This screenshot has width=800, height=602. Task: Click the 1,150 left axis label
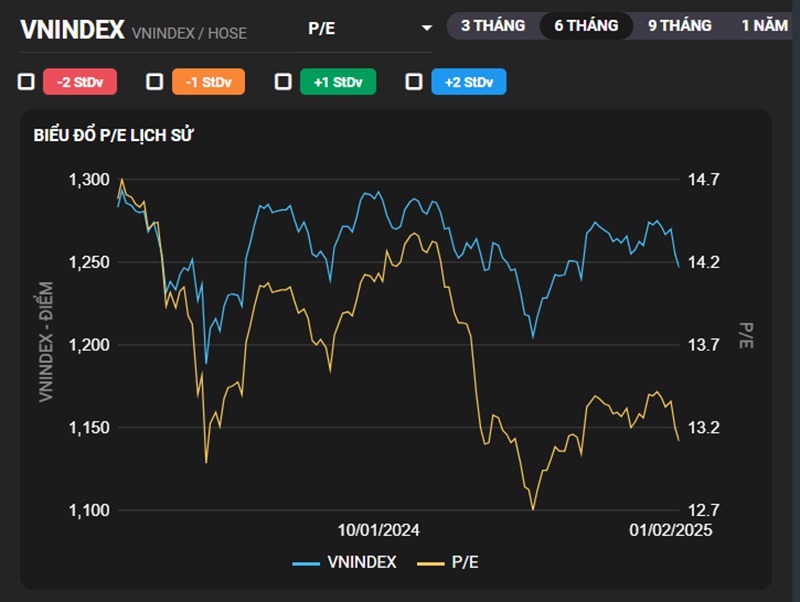[89, 428]
